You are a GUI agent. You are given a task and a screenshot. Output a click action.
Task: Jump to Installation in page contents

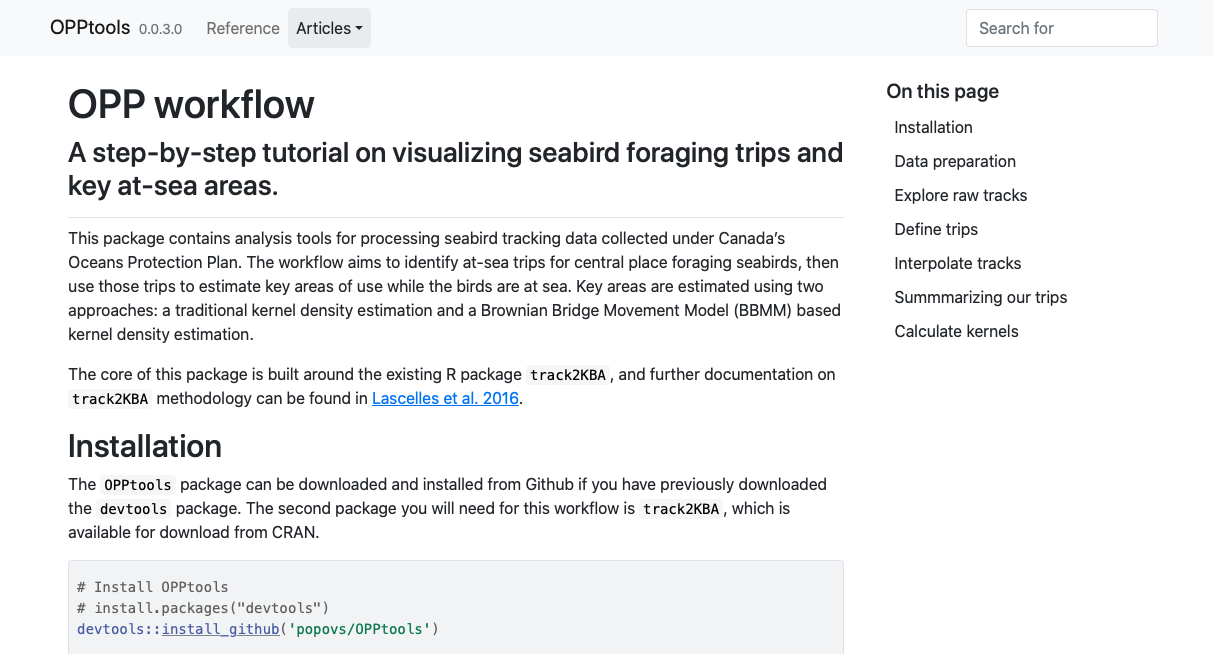(x=933, y=127)
